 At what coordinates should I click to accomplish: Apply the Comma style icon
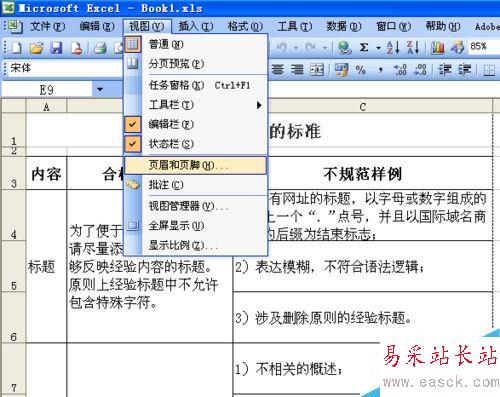[x=380, y=70]
